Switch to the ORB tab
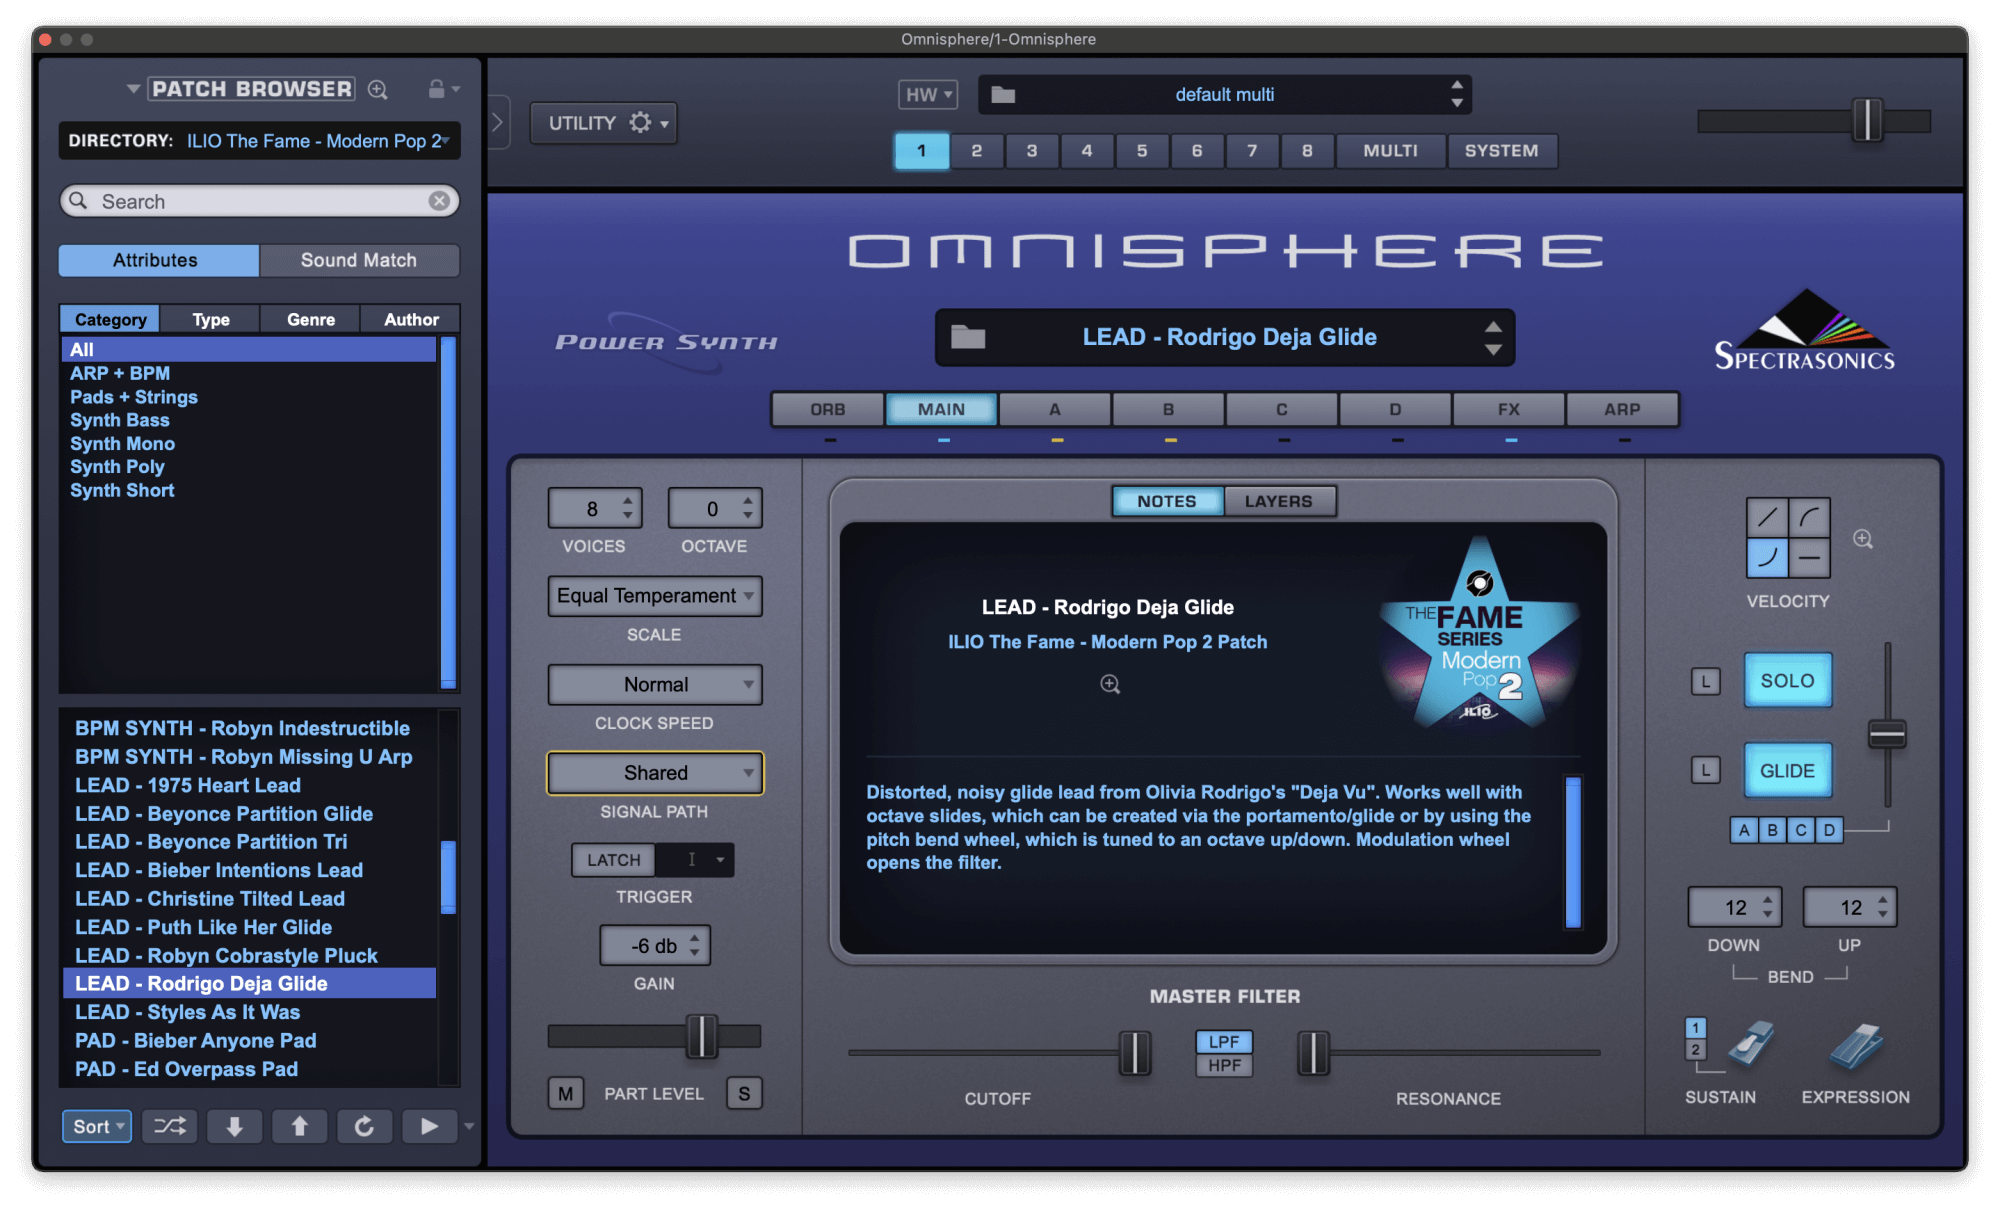This screenshot has height=1209, width=2000. click(828, 410)
